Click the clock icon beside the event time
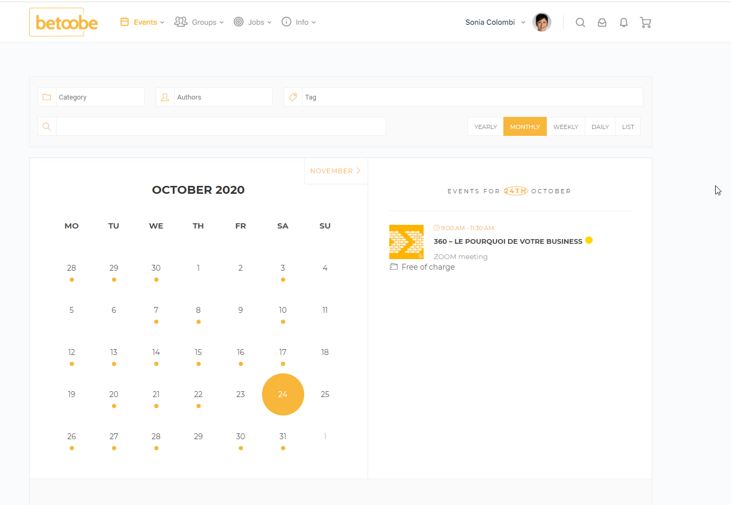The height and width of the screenshot is (505, 731). 436,228
